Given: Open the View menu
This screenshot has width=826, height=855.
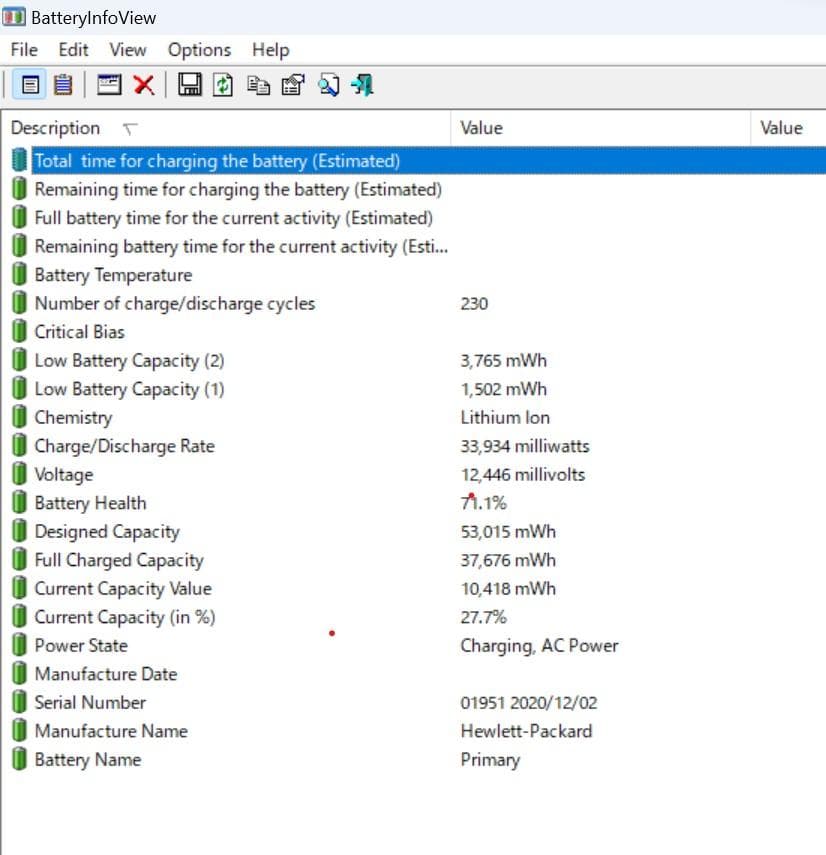Looking at the screenshot, I should (128, 49).
